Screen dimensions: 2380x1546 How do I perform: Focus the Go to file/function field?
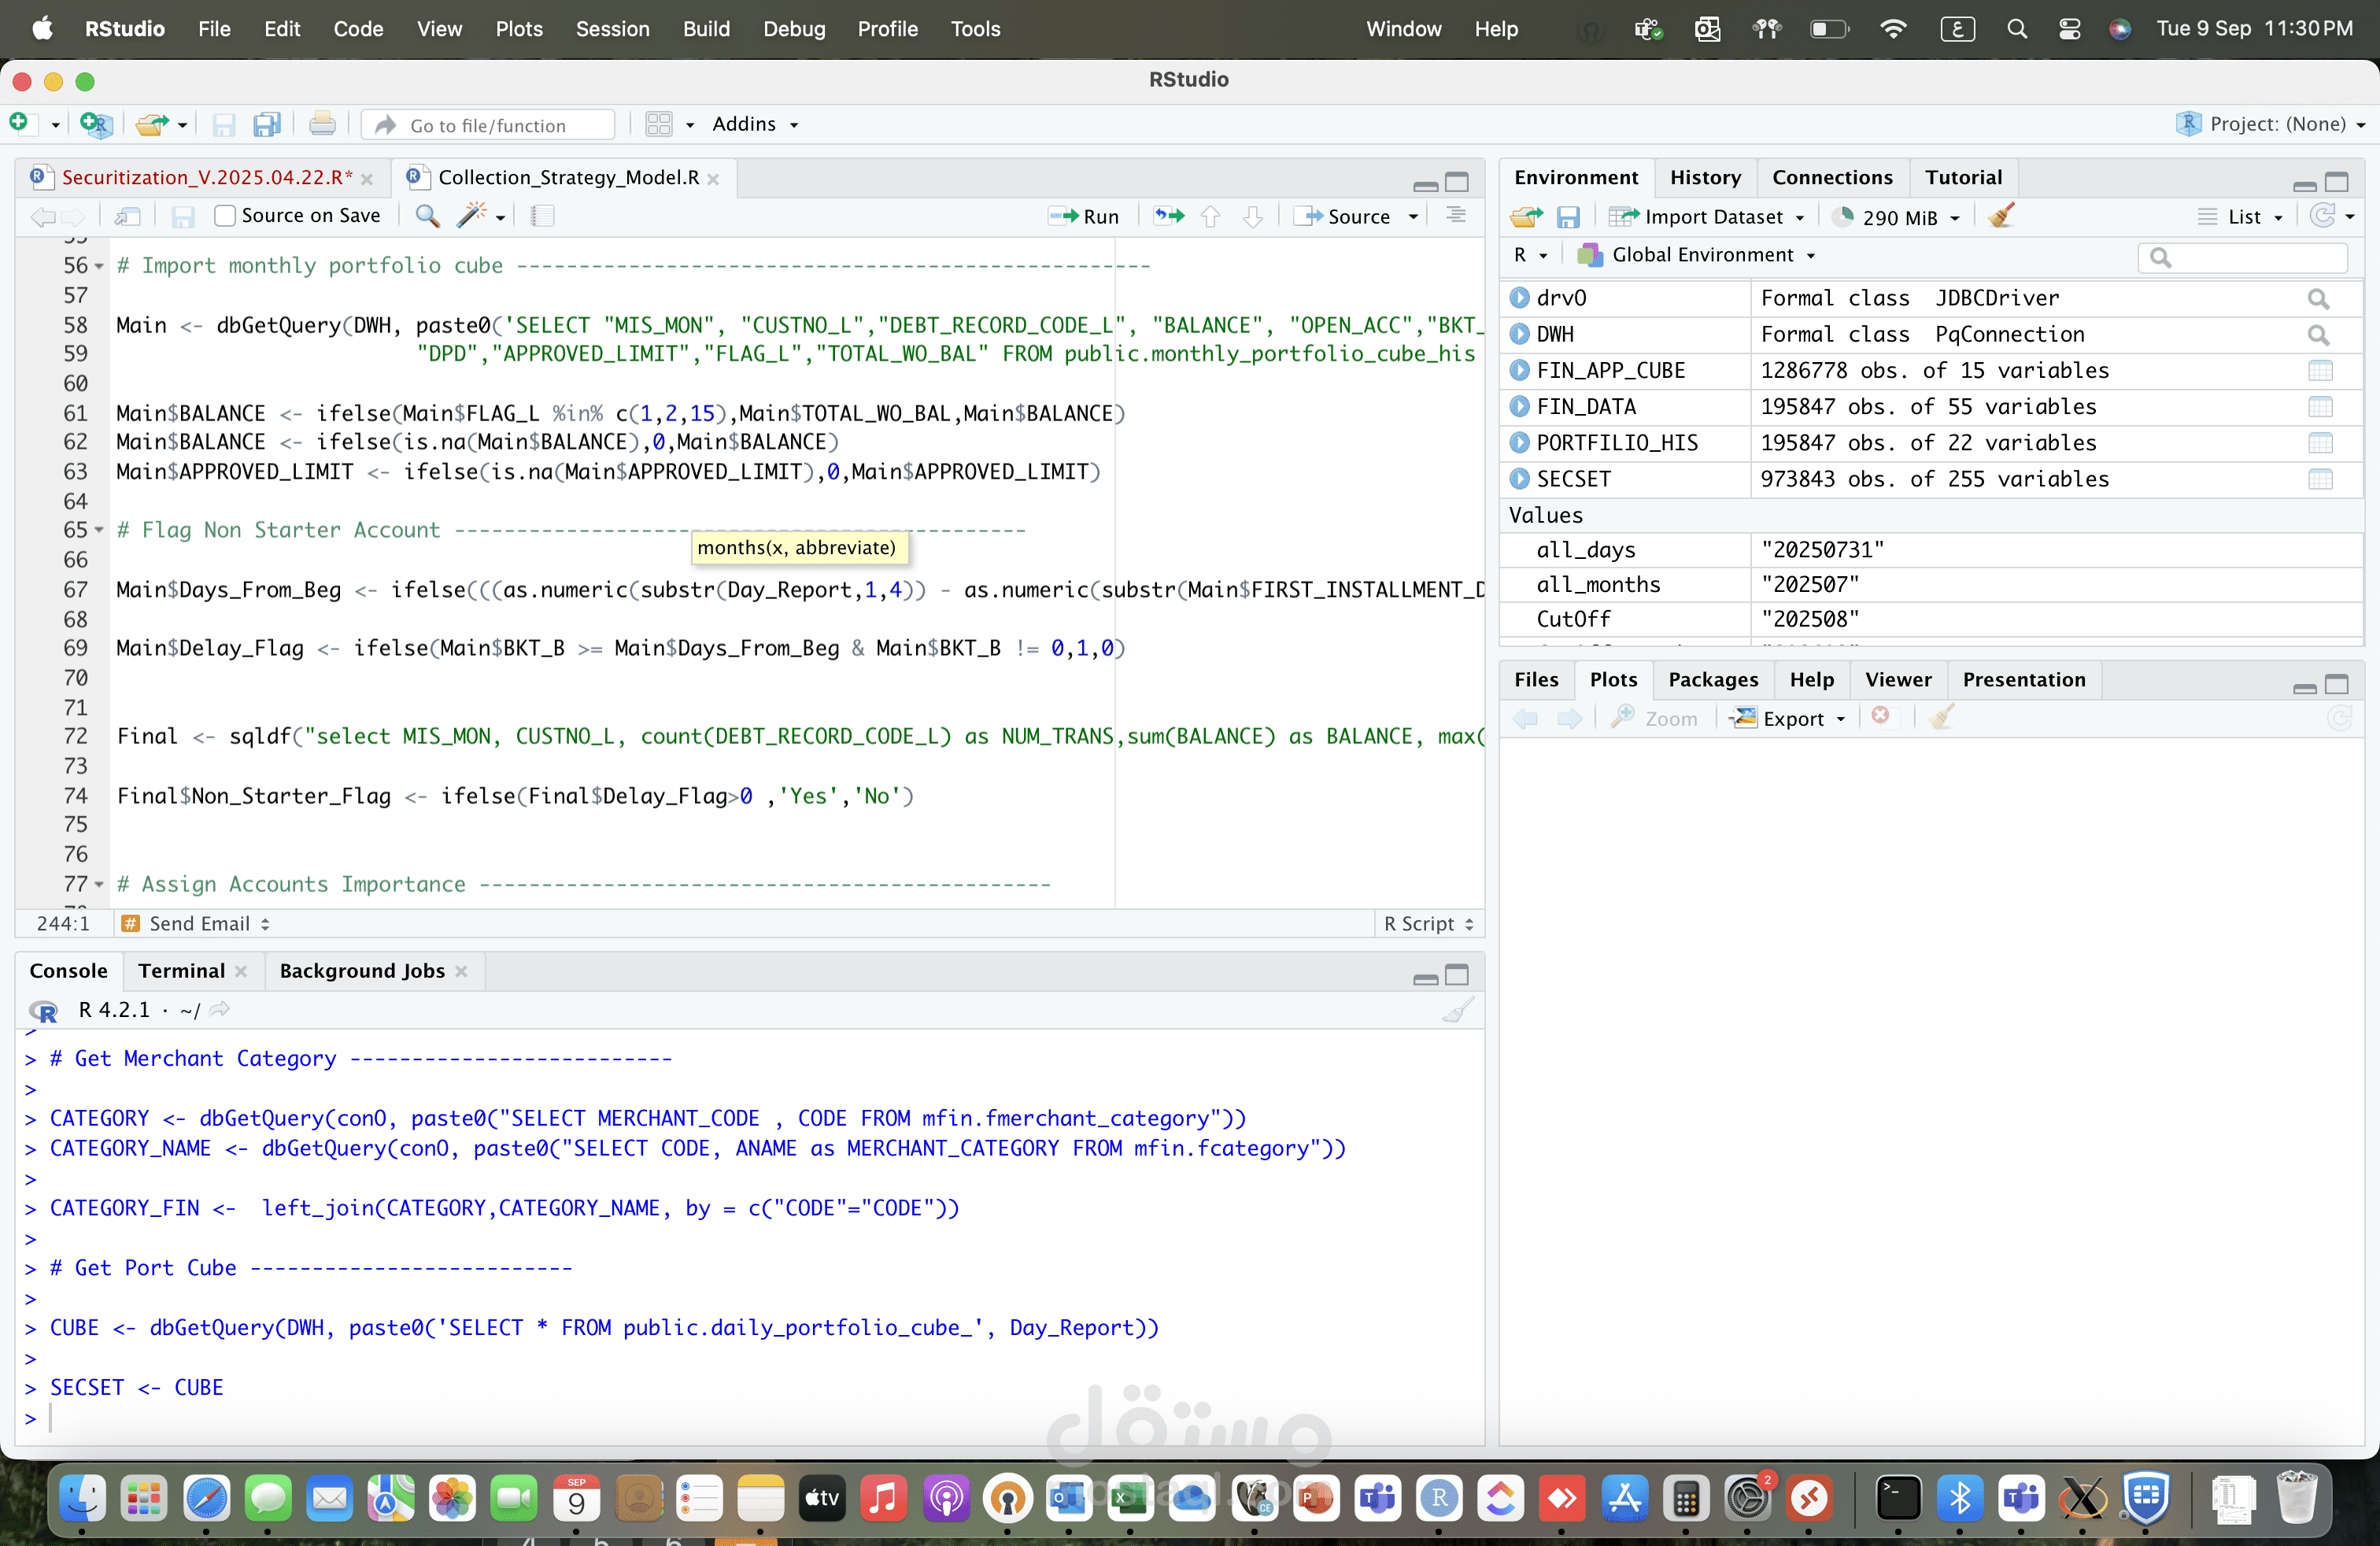pos(489,124)
